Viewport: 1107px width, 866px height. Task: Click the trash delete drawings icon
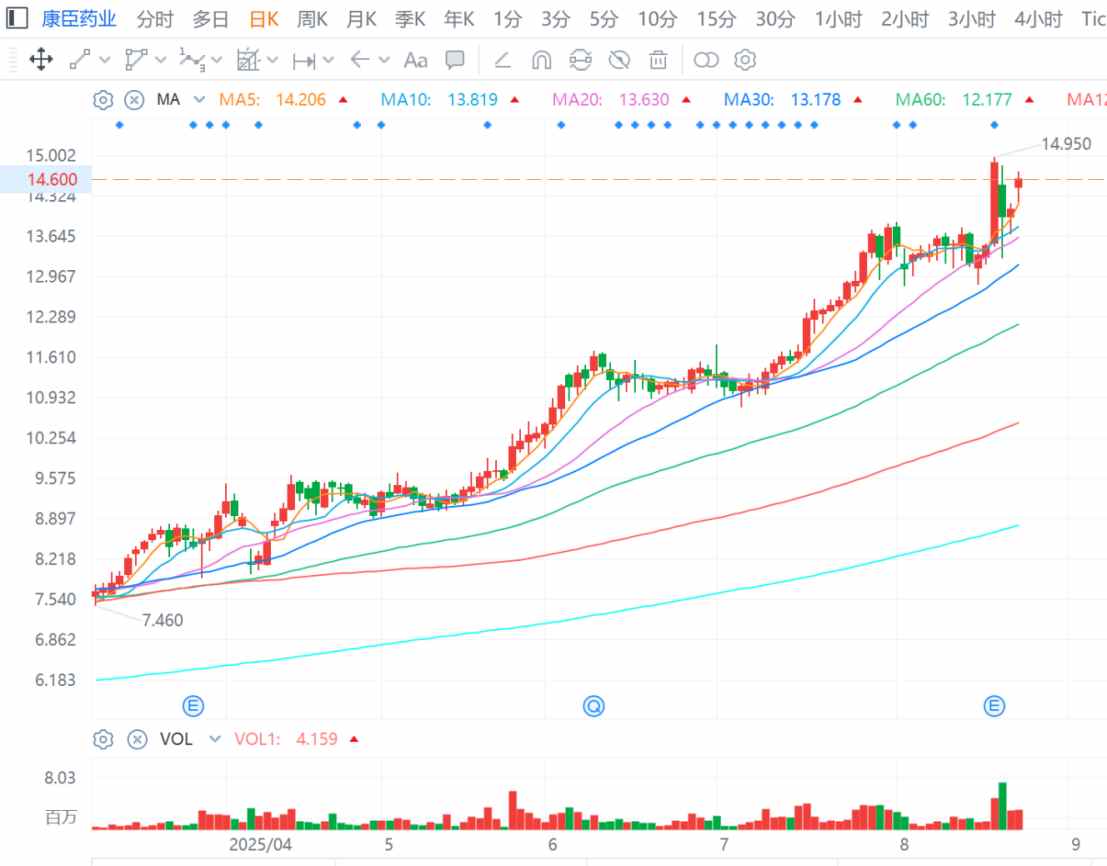[658, 60]
